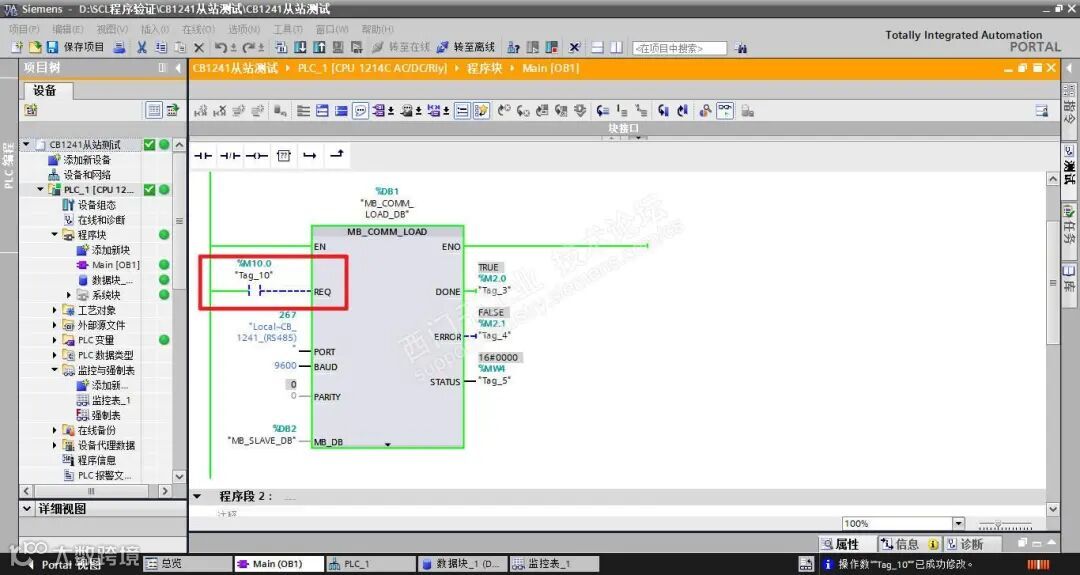Click the delete network icon
This screenshot has height=575, width=1080.
pos(220,111)
